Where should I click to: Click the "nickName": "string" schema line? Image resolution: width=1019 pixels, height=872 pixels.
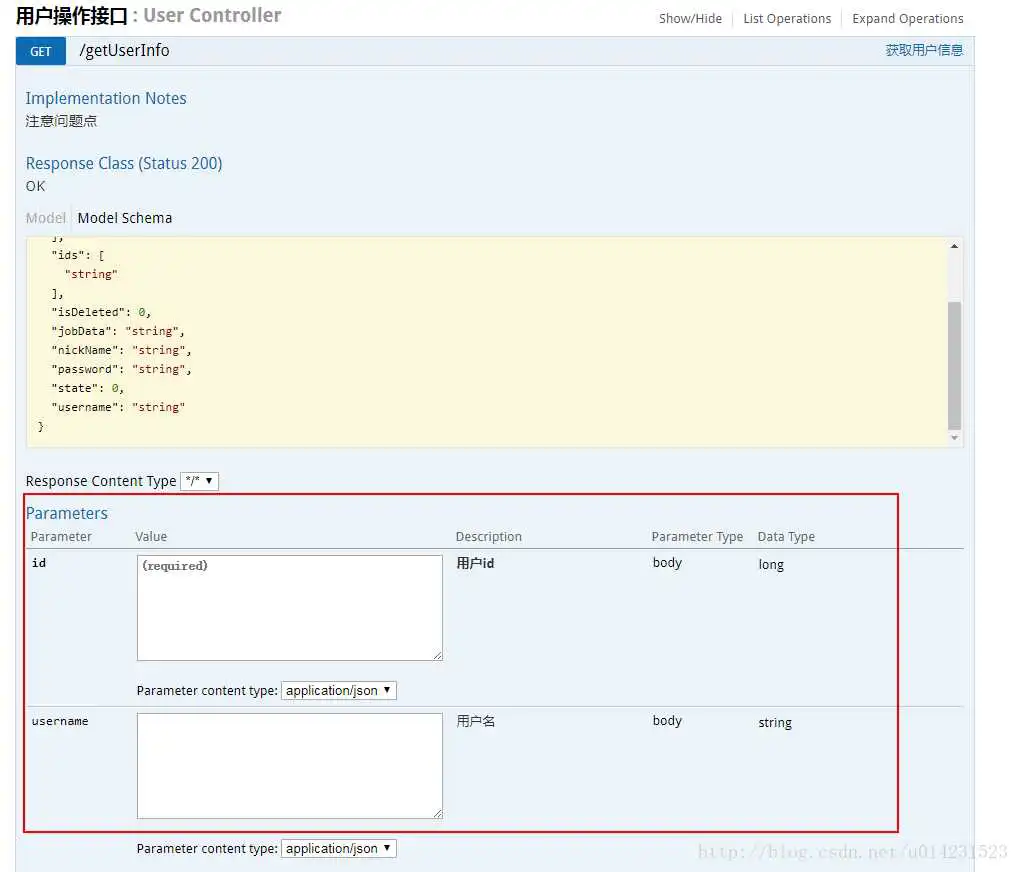click(122, 350)
